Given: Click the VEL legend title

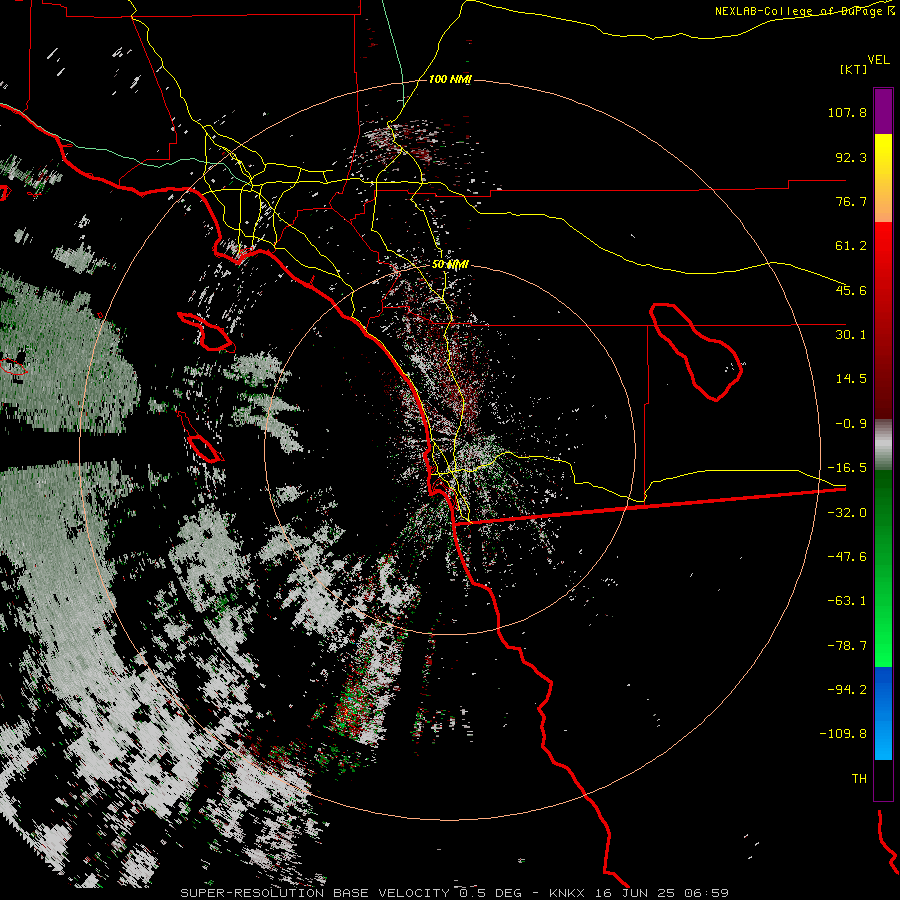Looking at the screenshot, I should point(878,60).
